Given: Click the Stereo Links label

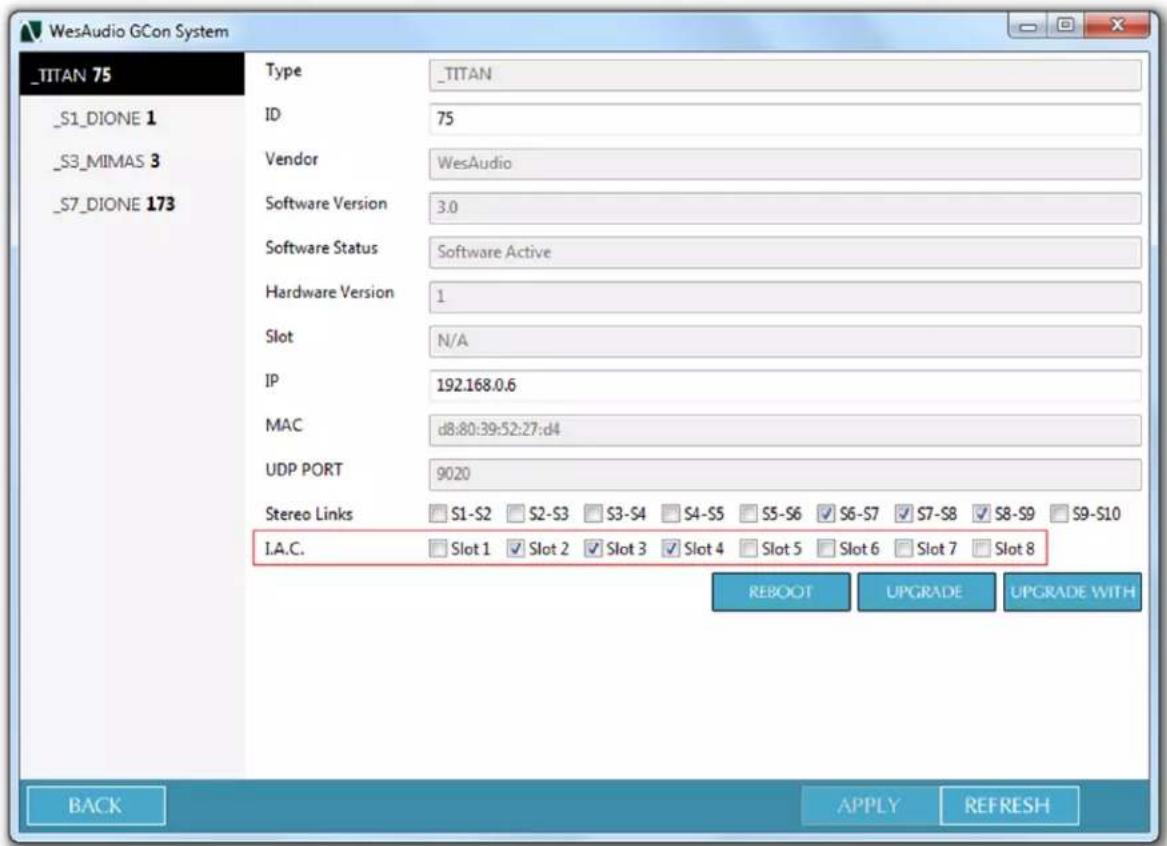Looking at the screenshot, I should [309, 514].
